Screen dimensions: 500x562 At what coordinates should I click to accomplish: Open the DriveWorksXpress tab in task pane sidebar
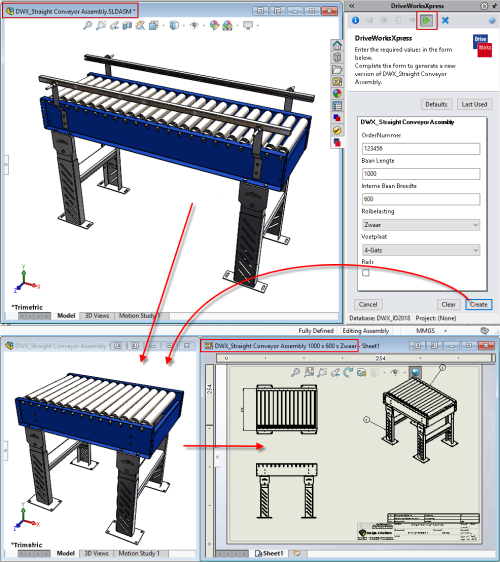coord(337,143)
